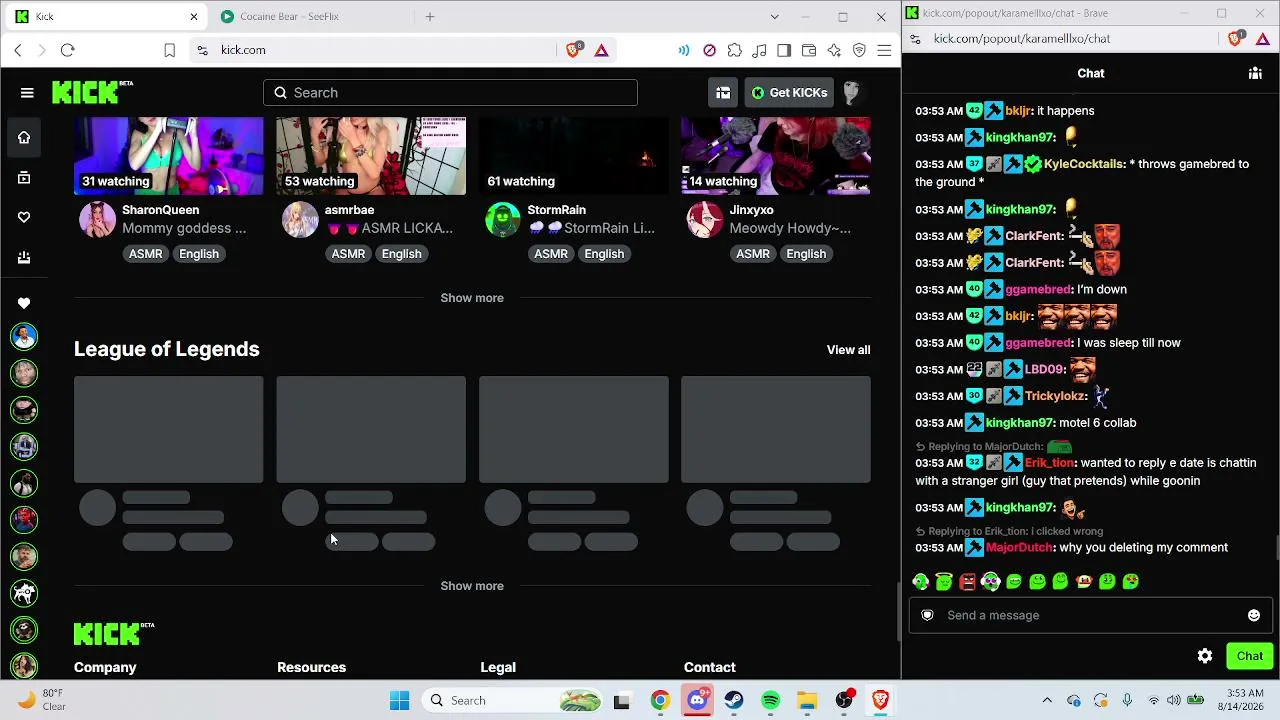Click the chat identity shield icon
The image size is (1280, 720).
click(x=927, y=615)
